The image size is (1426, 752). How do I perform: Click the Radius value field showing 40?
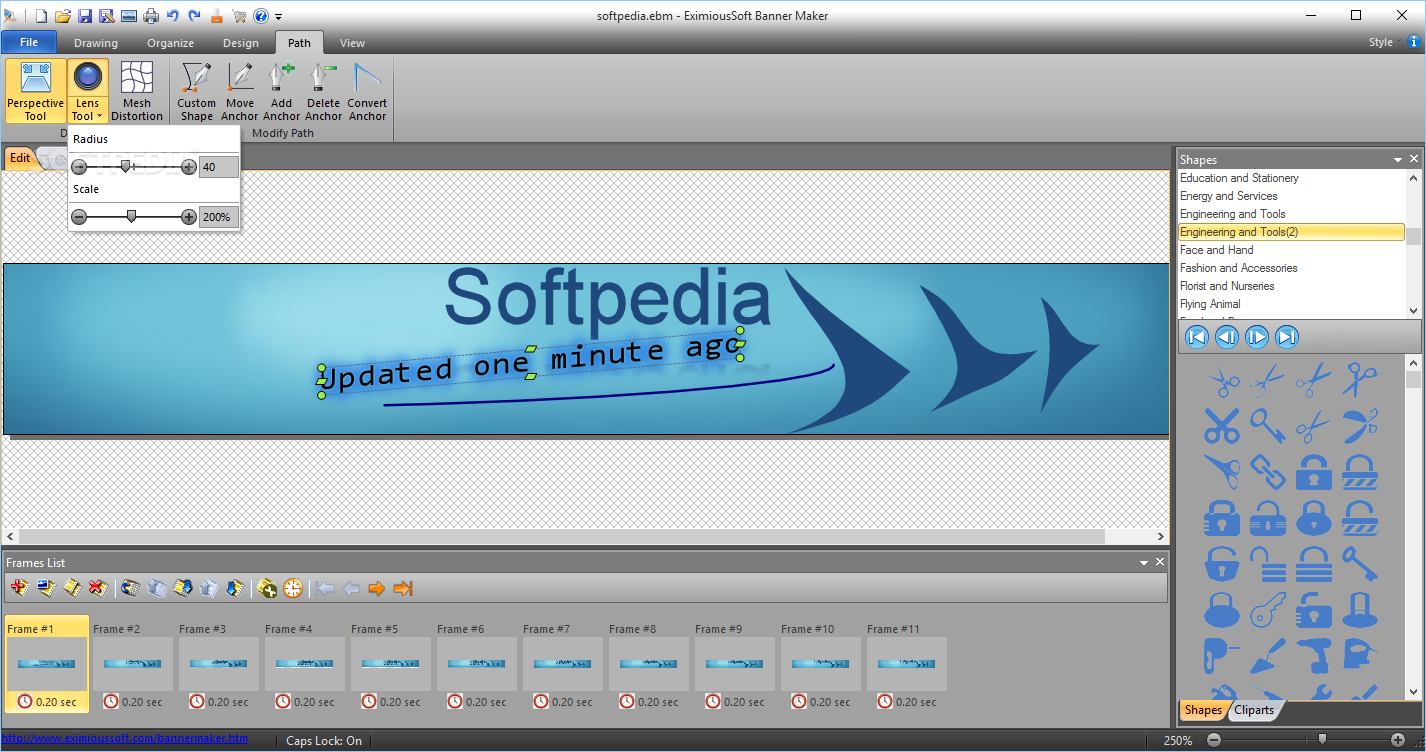click(x=219, y=167)
